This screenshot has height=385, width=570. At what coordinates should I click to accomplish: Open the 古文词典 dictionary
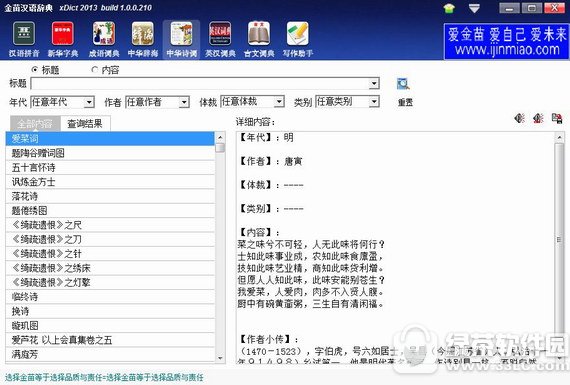(x=259, y=40)
